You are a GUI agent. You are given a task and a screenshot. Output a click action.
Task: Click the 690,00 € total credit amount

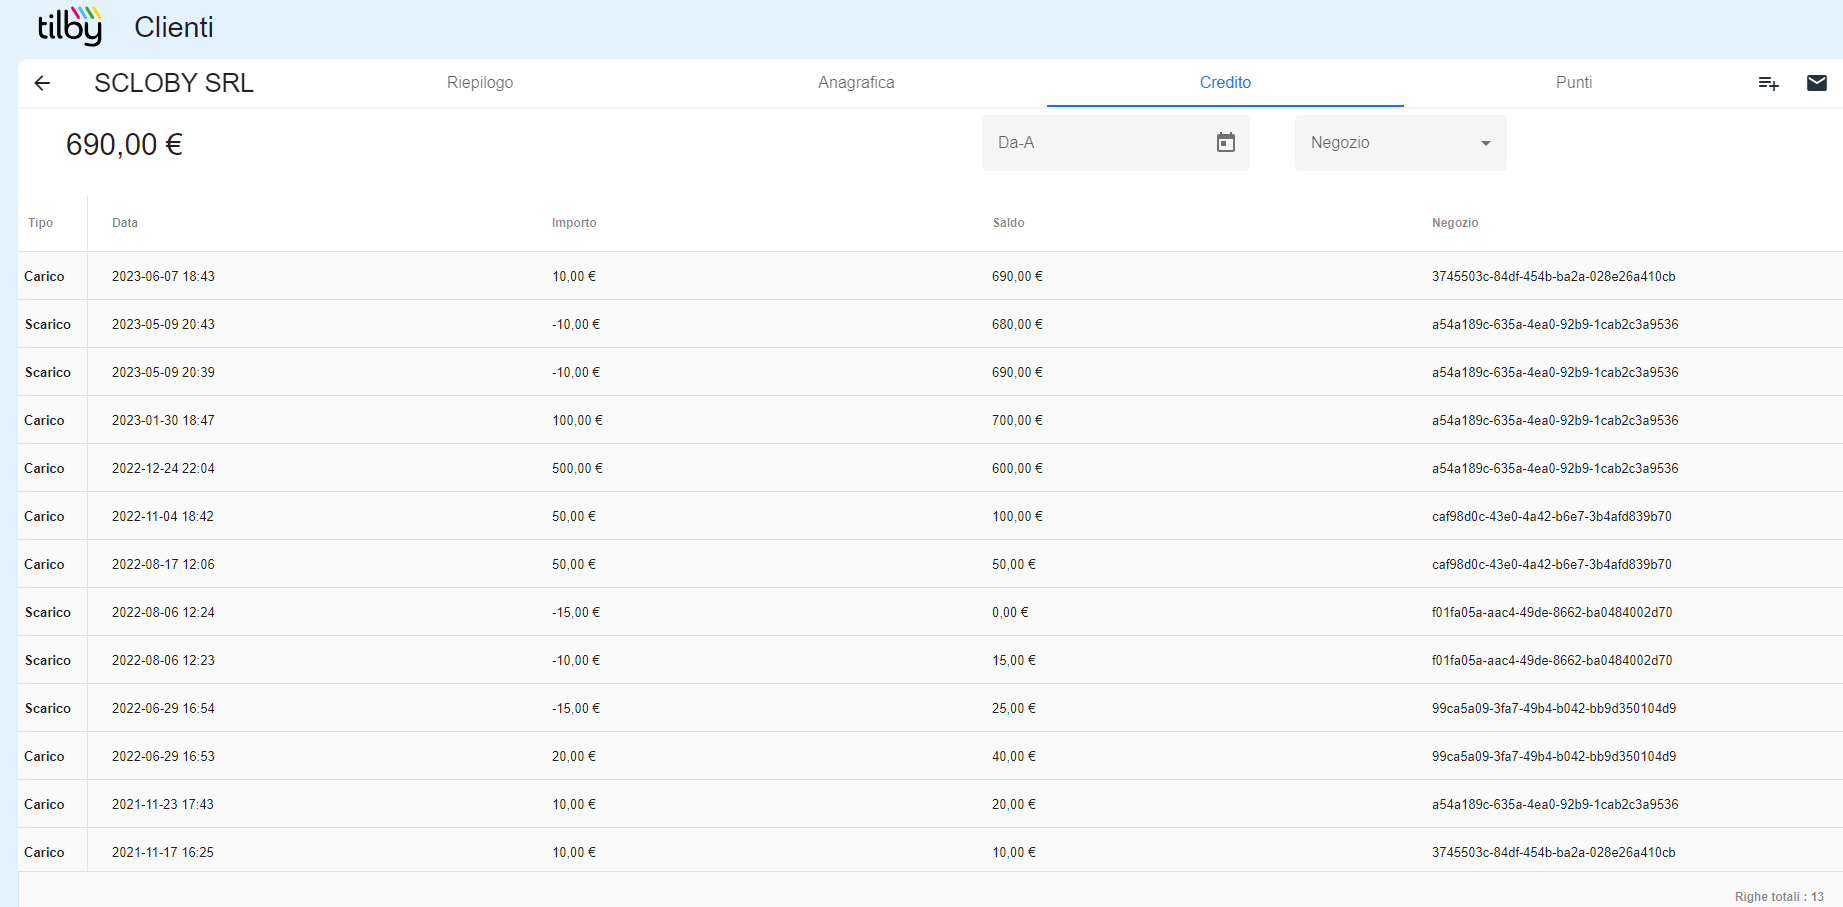[x=124, y=145]
